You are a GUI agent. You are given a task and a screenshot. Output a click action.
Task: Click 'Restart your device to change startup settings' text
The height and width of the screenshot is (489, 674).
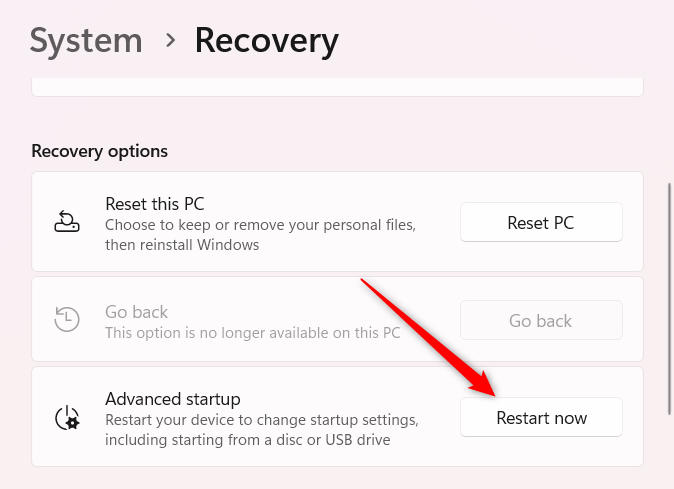tap(262, 420)
